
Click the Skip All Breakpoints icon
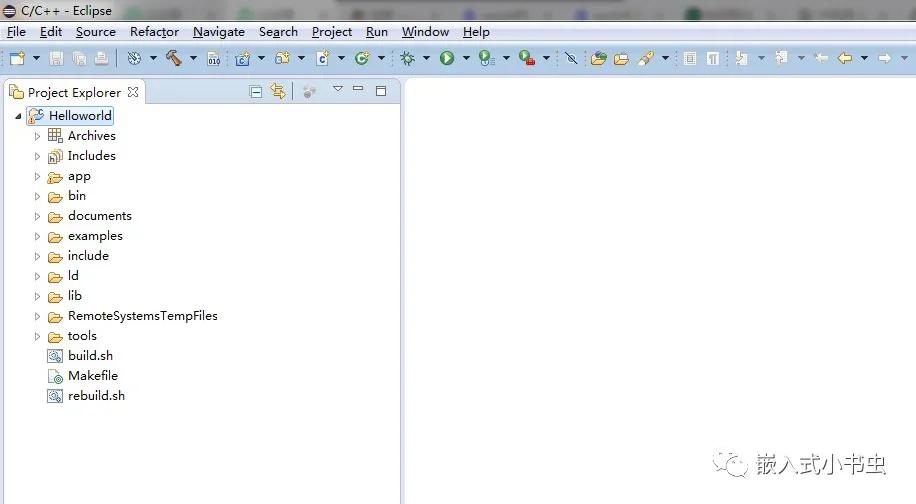[571, 58]
